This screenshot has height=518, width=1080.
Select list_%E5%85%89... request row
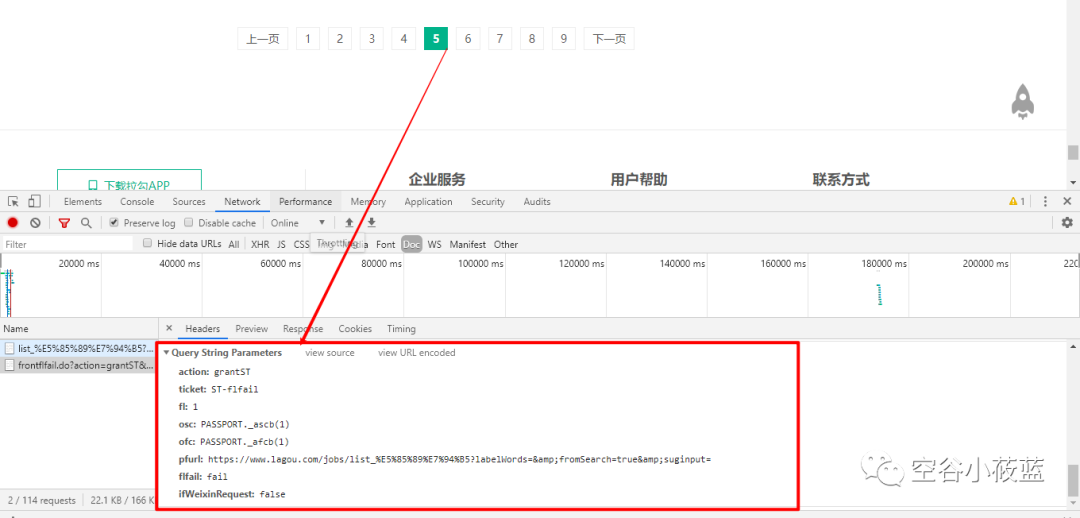tap(79, 348)
